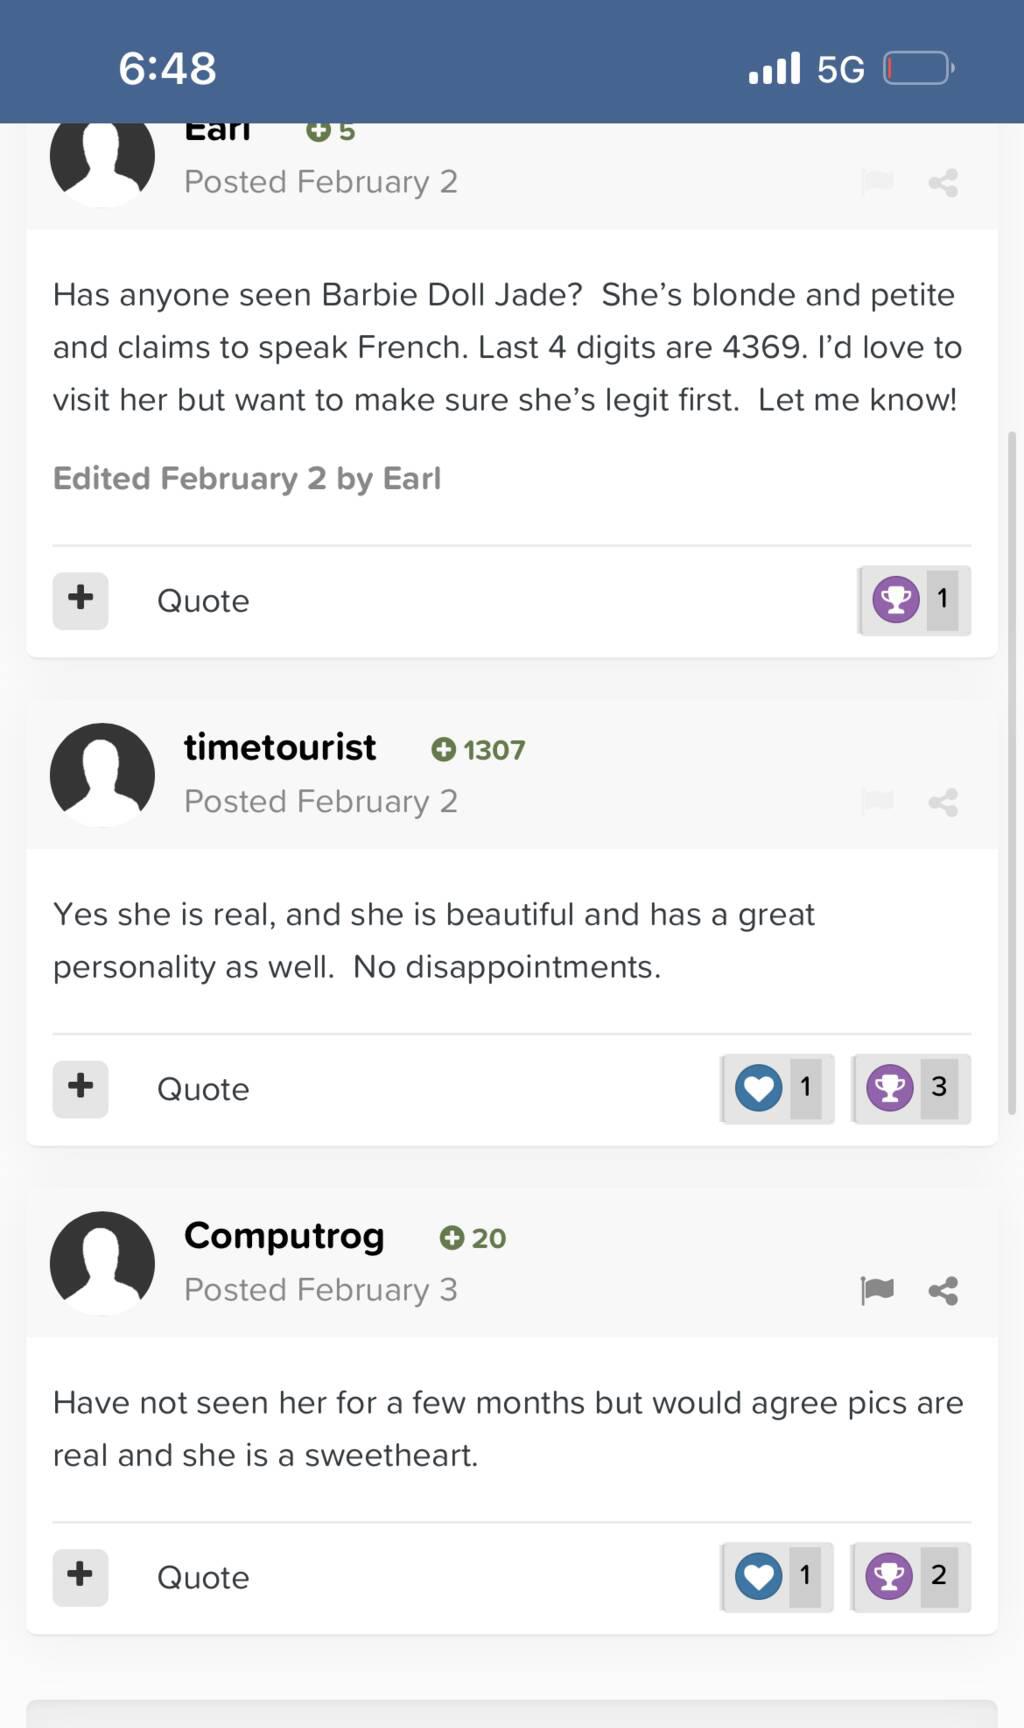Share Computrog's post via share icon
Screen dimensions: 1024x1728
(x=943, y=1291)
